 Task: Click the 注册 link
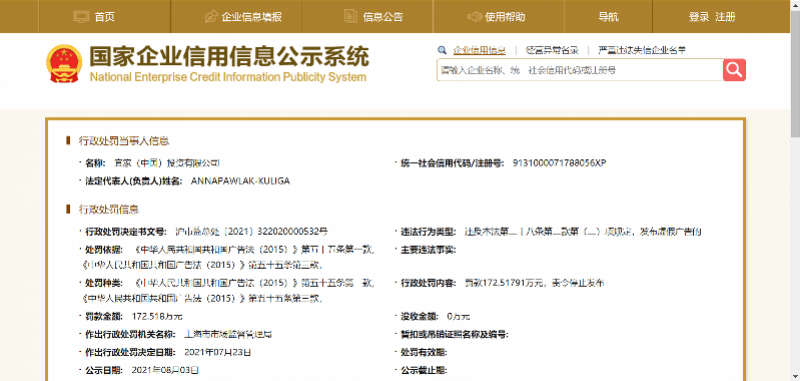(x=726, y=16)
